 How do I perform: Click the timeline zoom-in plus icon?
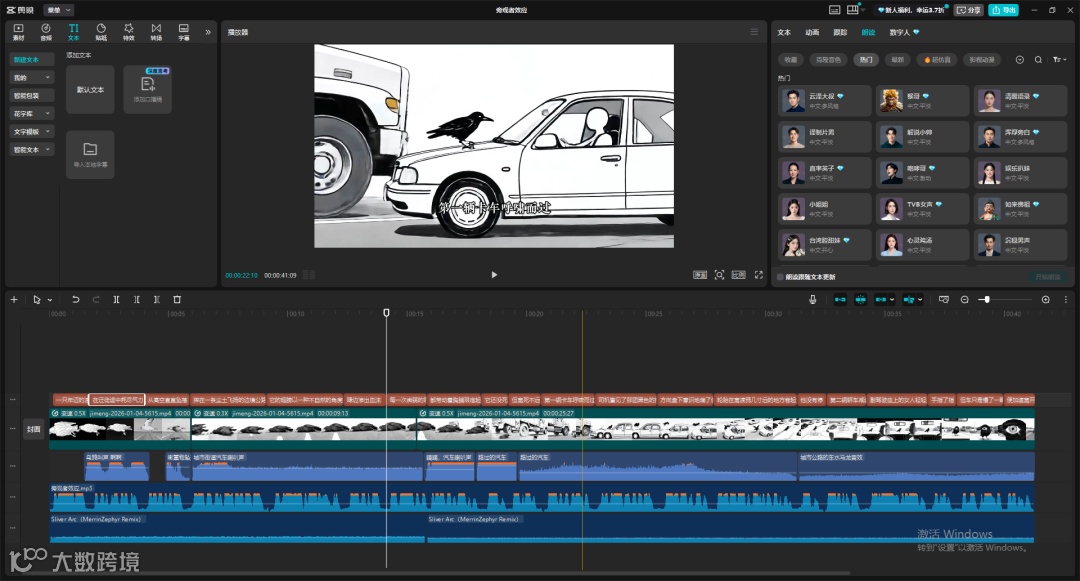(1046, 299)
